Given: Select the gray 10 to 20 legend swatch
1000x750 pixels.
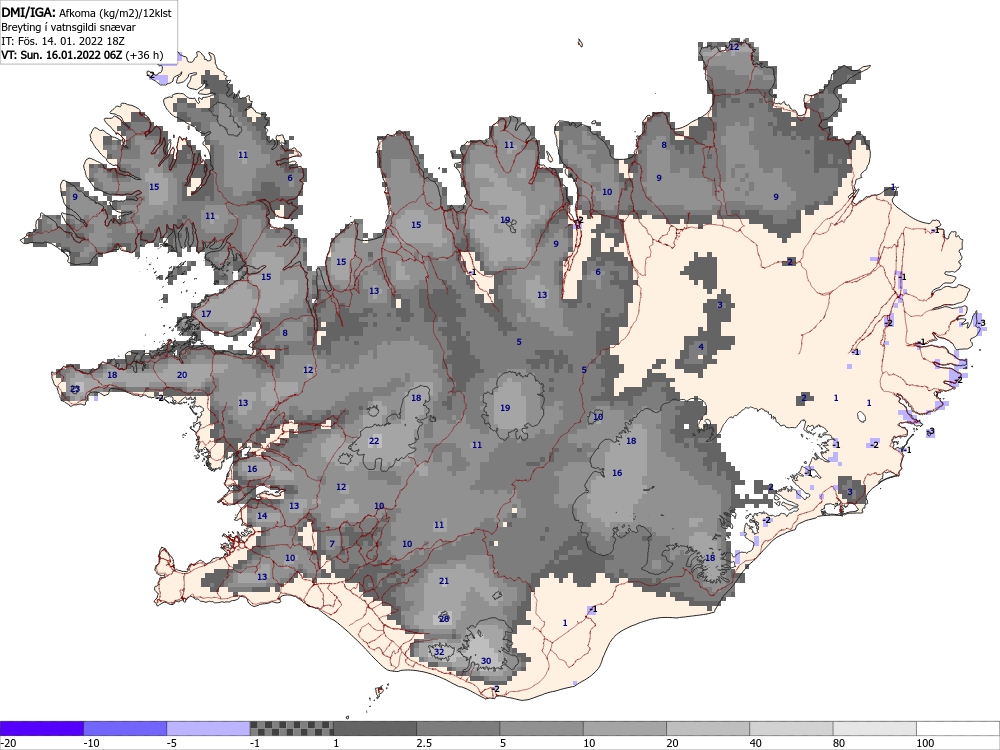Looking at the screenshot, I should tap(625, 728).
